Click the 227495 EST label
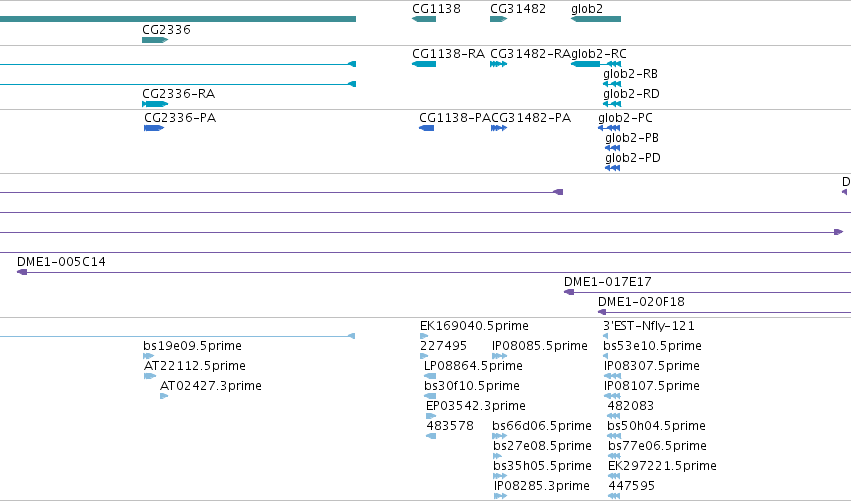The image size is (851, 501). click(443, 346)
